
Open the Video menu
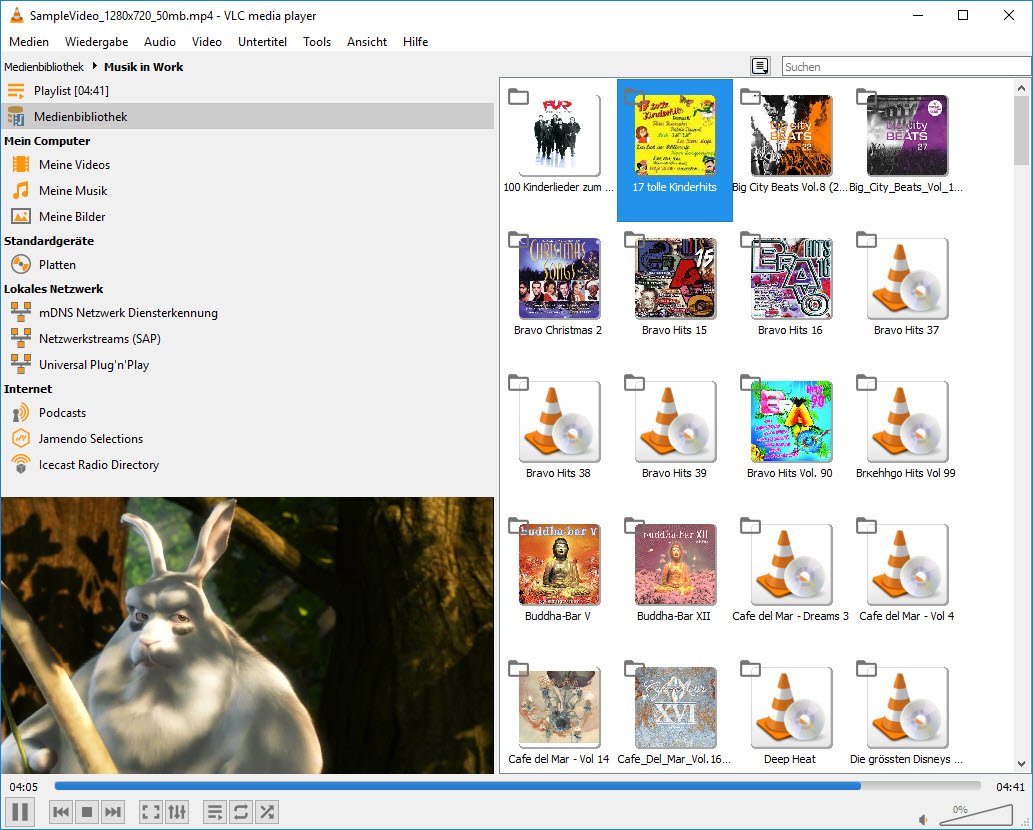tap(207, 42)
